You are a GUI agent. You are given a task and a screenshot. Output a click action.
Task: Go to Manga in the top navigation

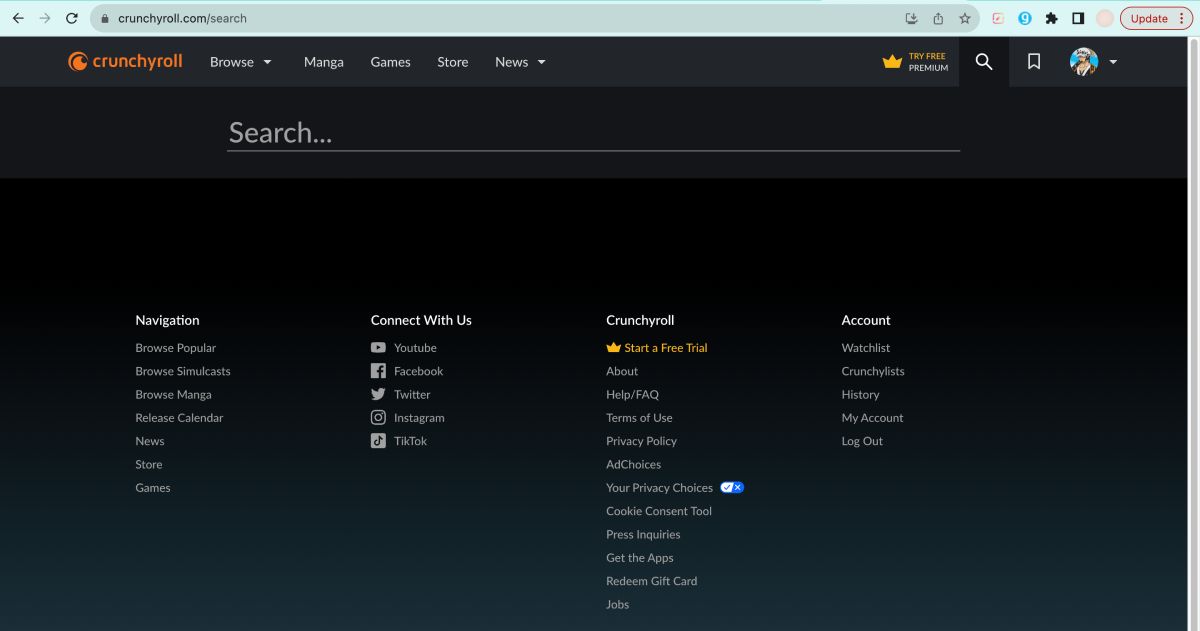coord(324,62)
